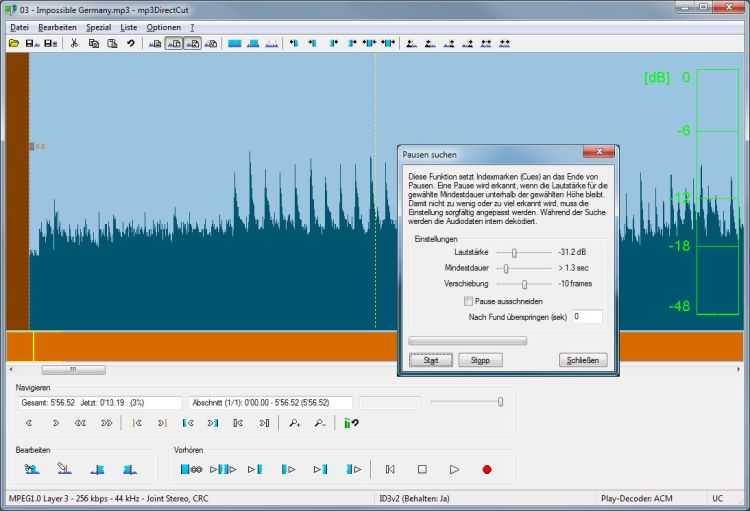
Task: Open the Datei menu
Action: click(x=19, y=27)
